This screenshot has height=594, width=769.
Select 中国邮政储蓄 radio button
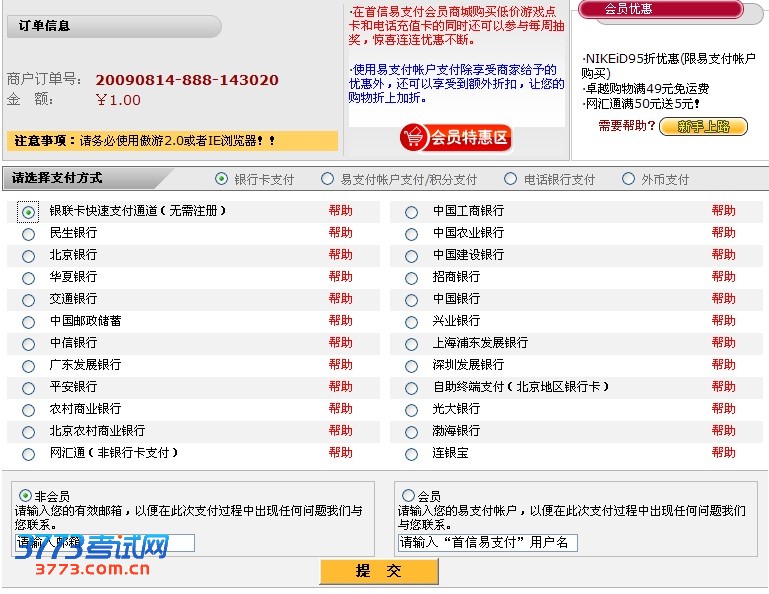point(28,322)
